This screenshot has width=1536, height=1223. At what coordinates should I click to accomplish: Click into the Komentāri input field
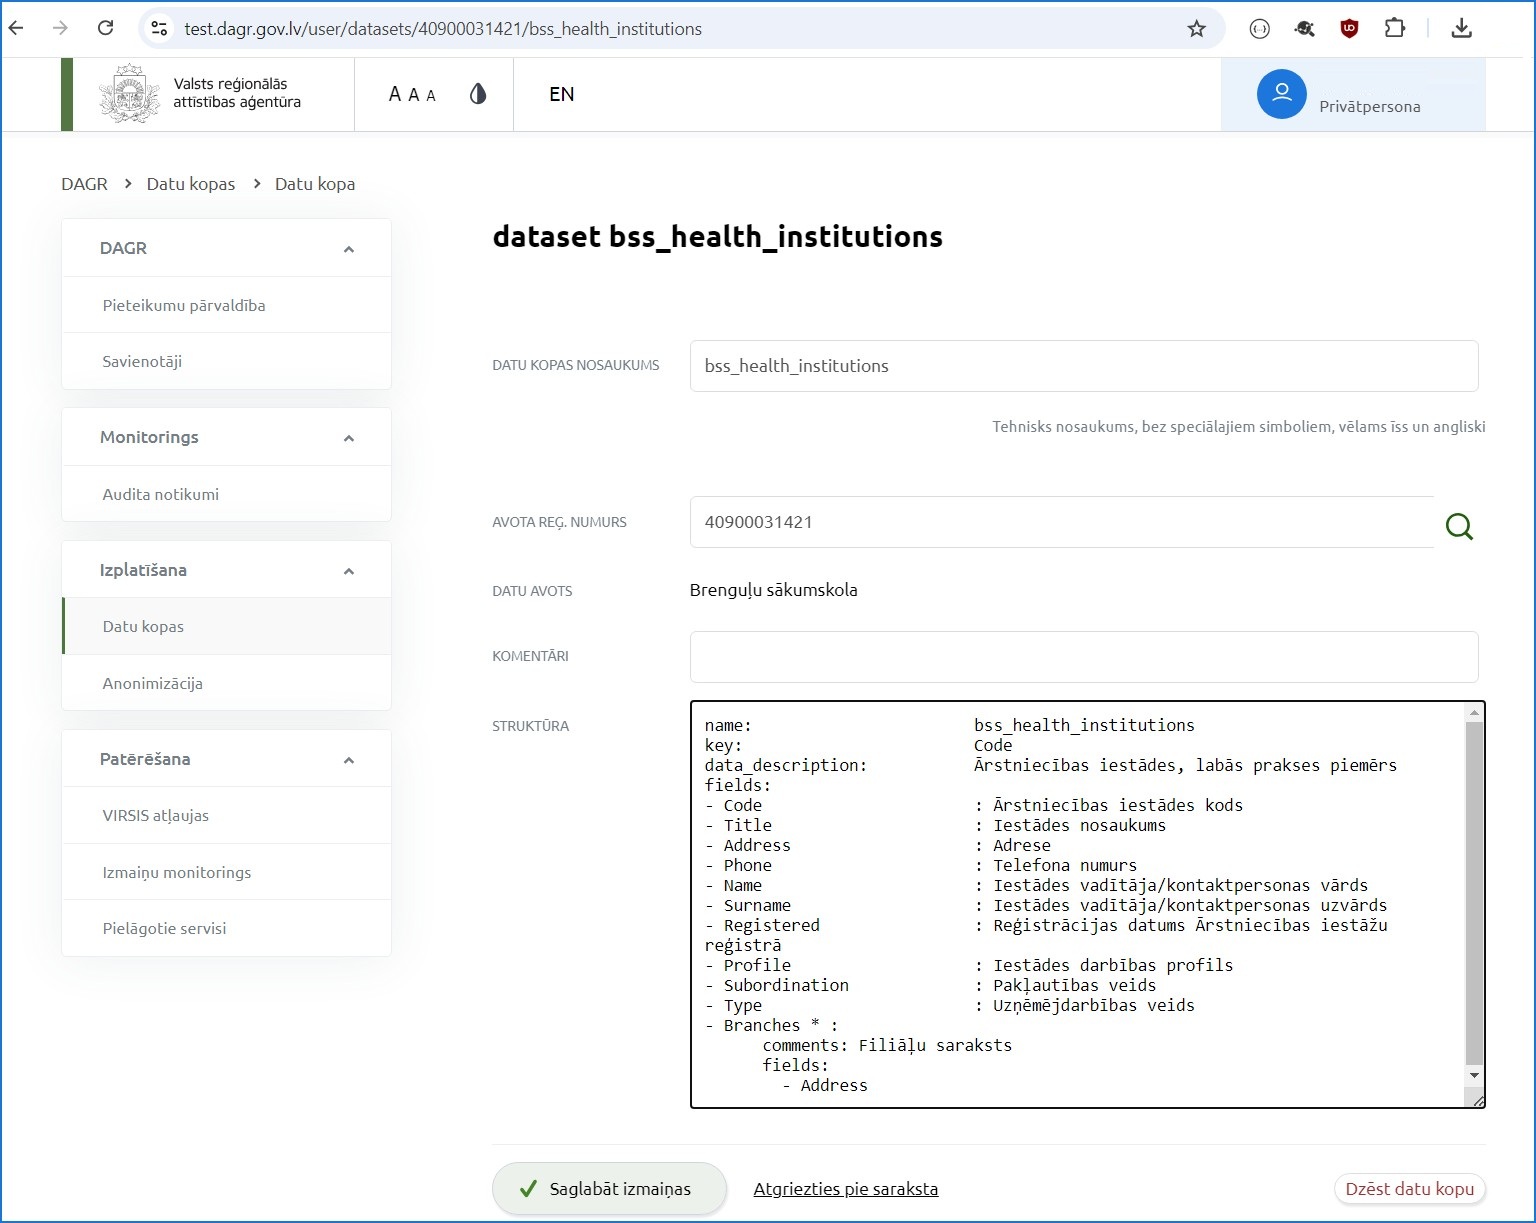click(1084, 657)
